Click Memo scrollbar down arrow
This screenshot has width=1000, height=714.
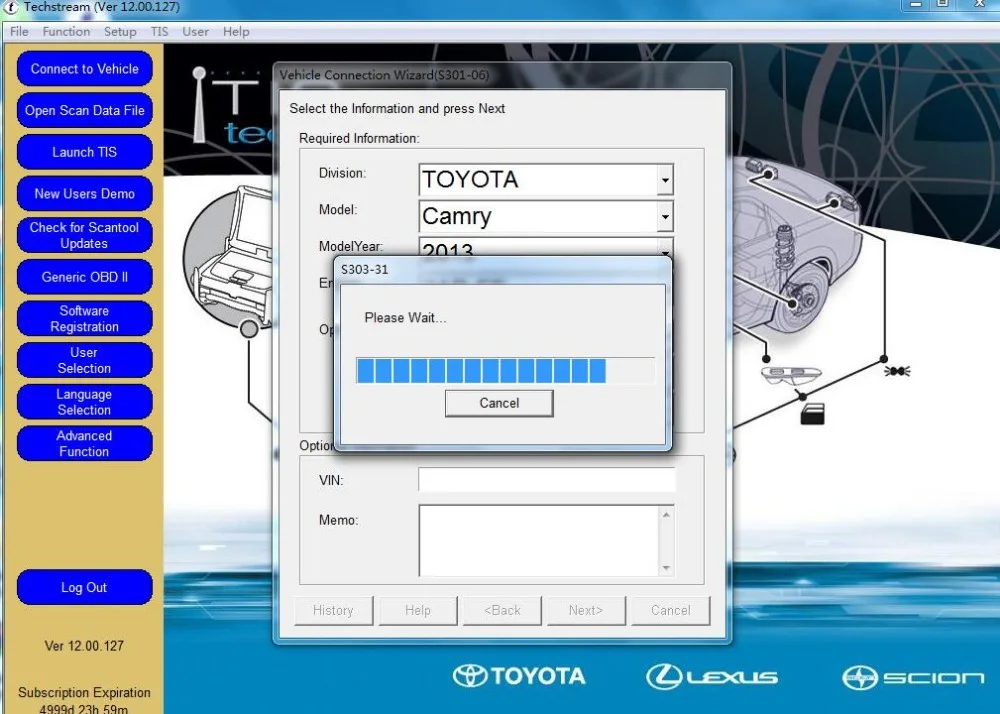(666, 567)
